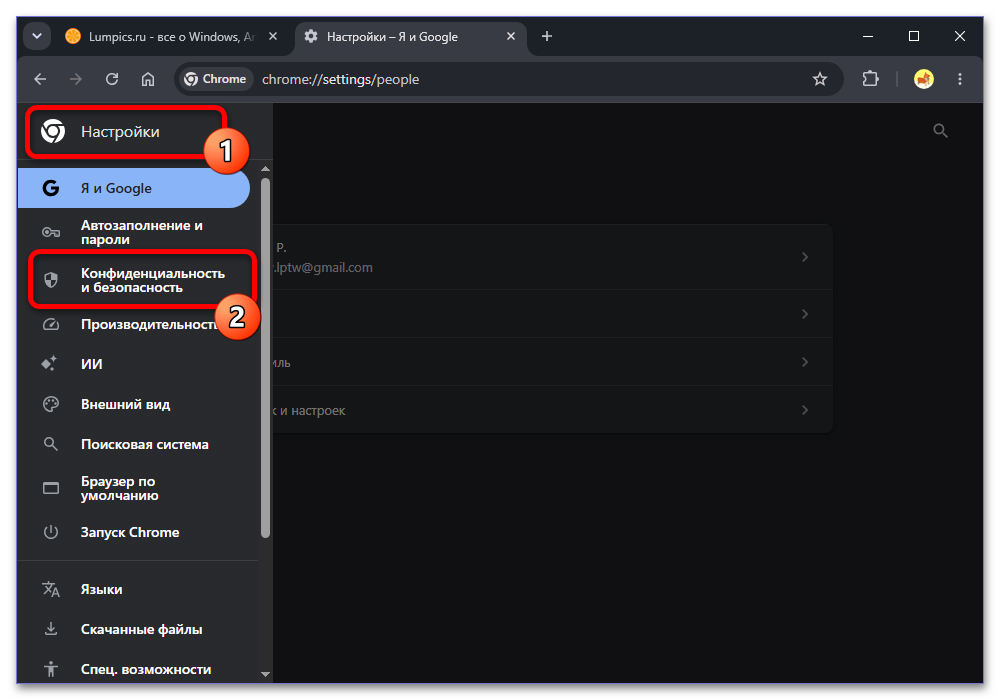Add a new tab with the plus button
This screenshot has width=1000, height=700.
547,36
